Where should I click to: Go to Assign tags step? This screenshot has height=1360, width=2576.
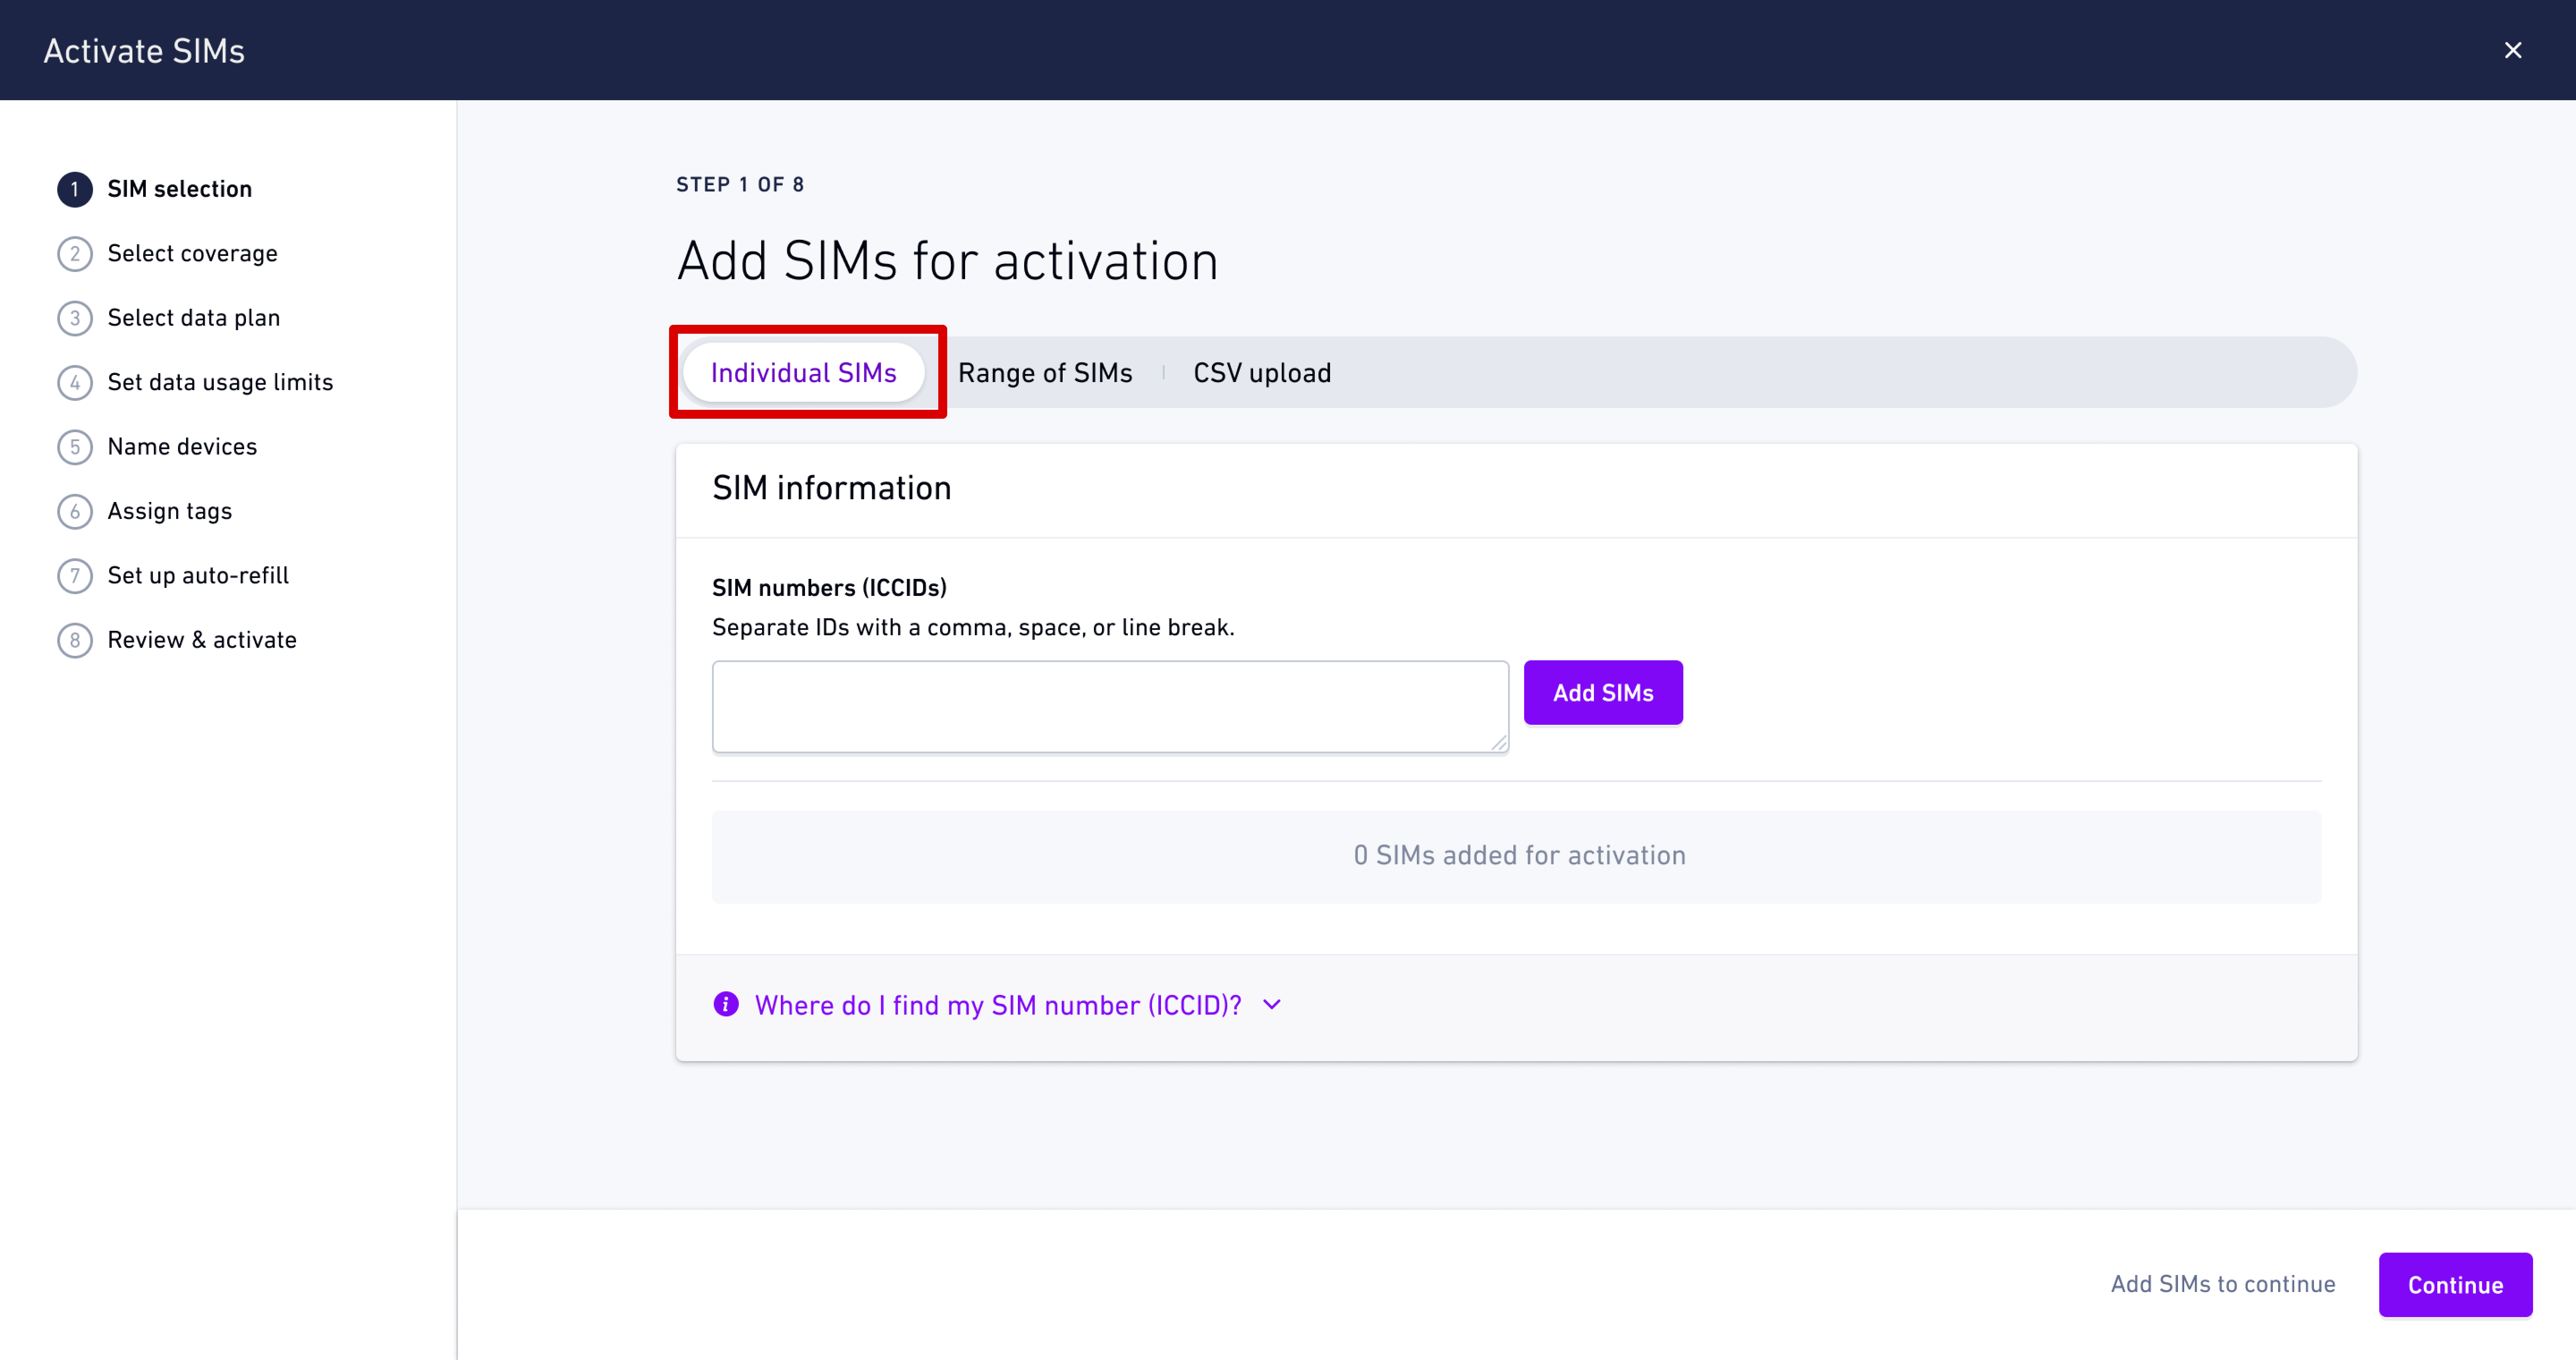(169, 511)
